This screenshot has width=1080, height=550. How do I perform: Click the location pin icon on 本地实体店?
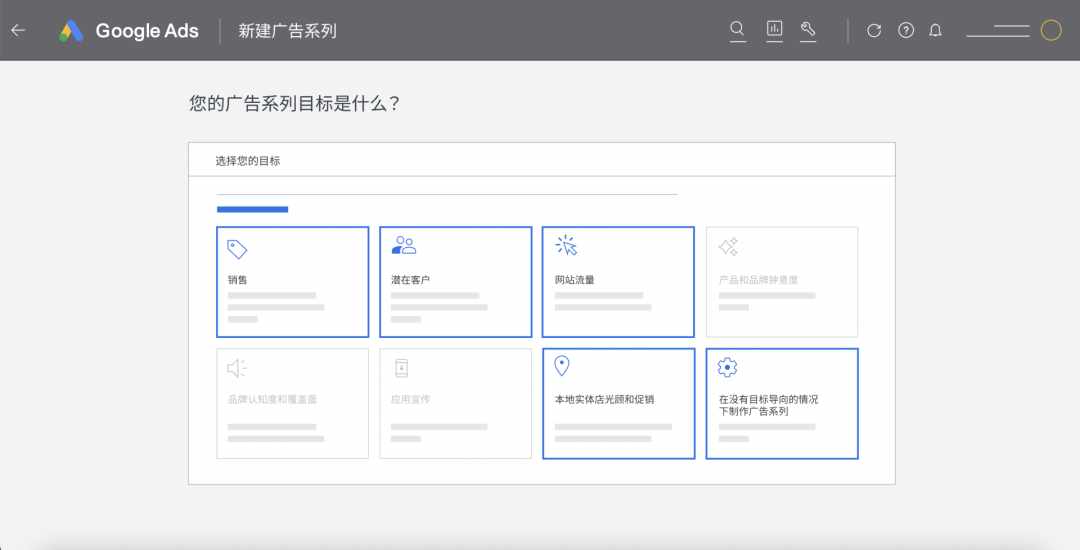pos(562,366)
